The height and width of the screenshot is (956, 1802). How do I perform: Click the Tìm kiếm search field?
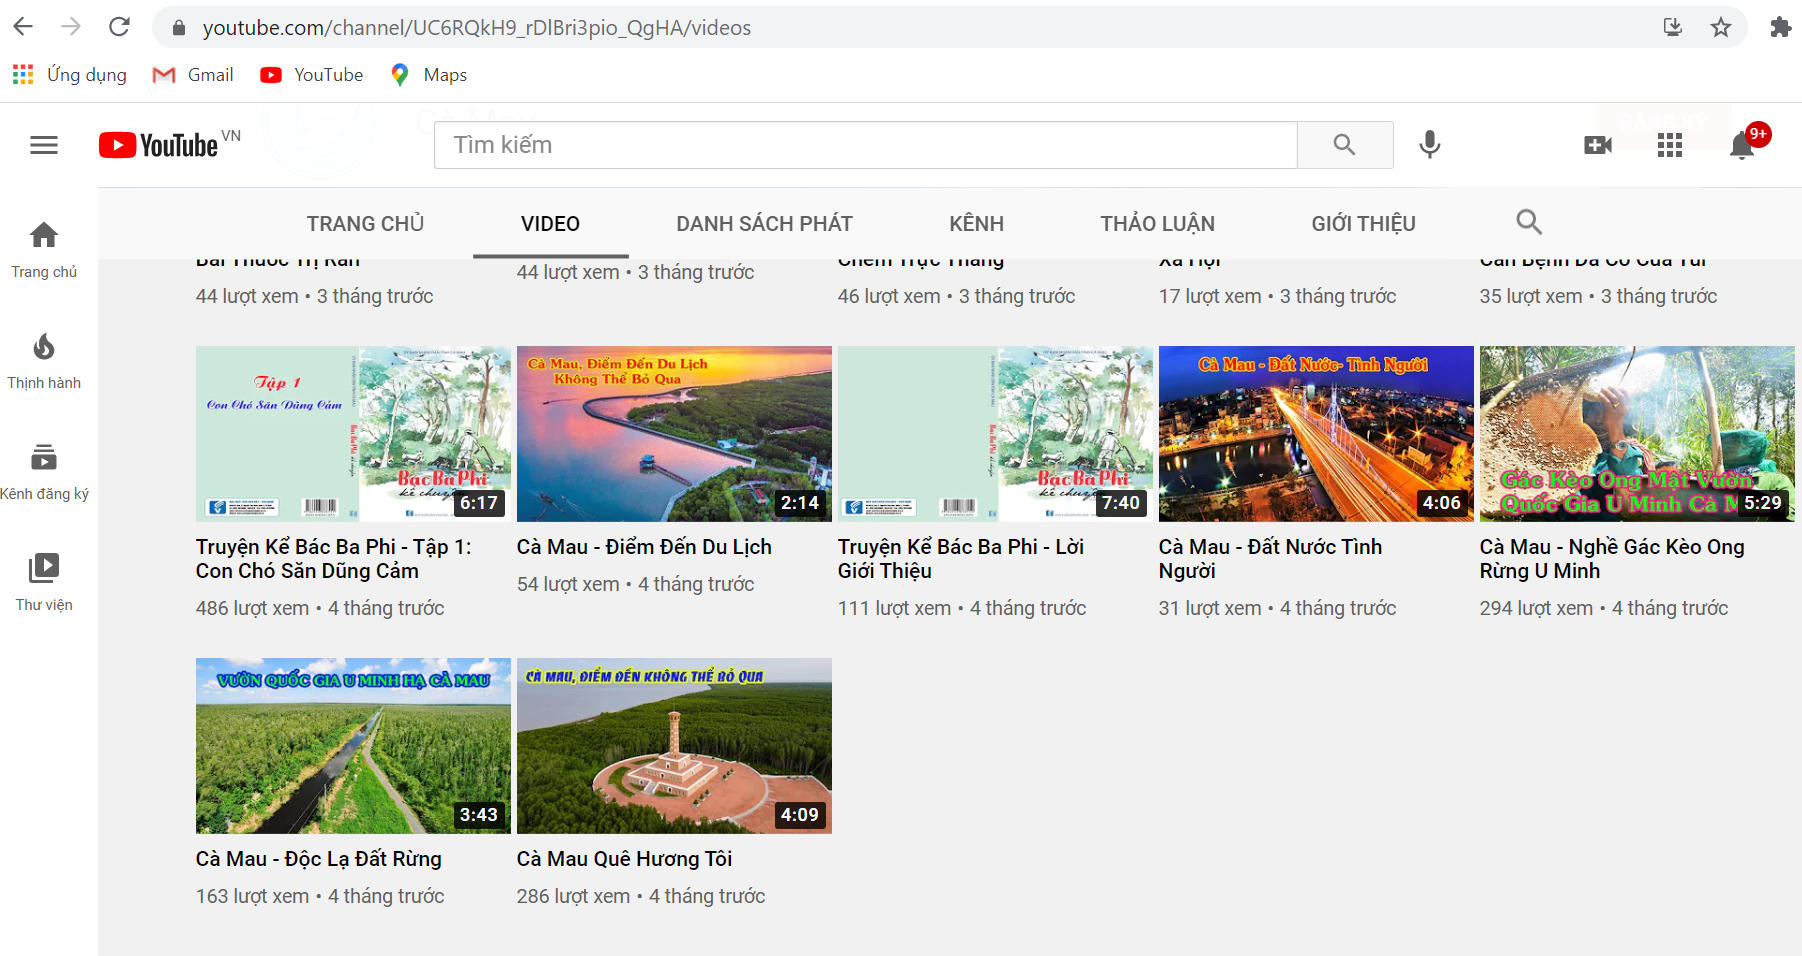(865, 145)
